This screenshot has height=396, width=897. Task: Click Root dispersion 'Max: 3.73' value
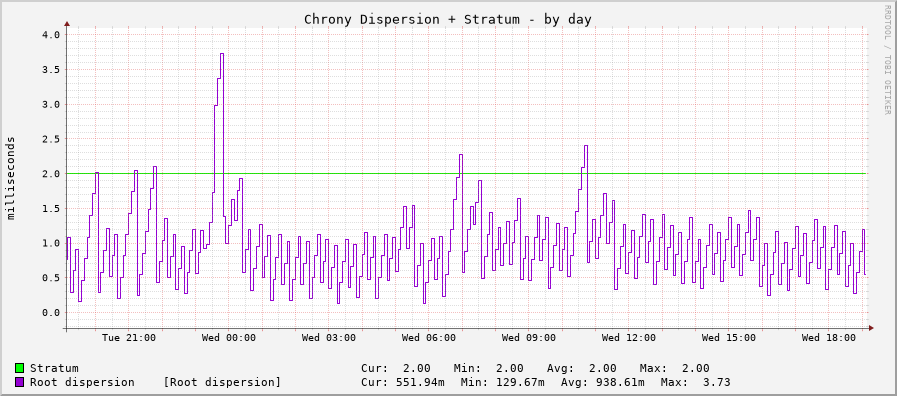695,382
